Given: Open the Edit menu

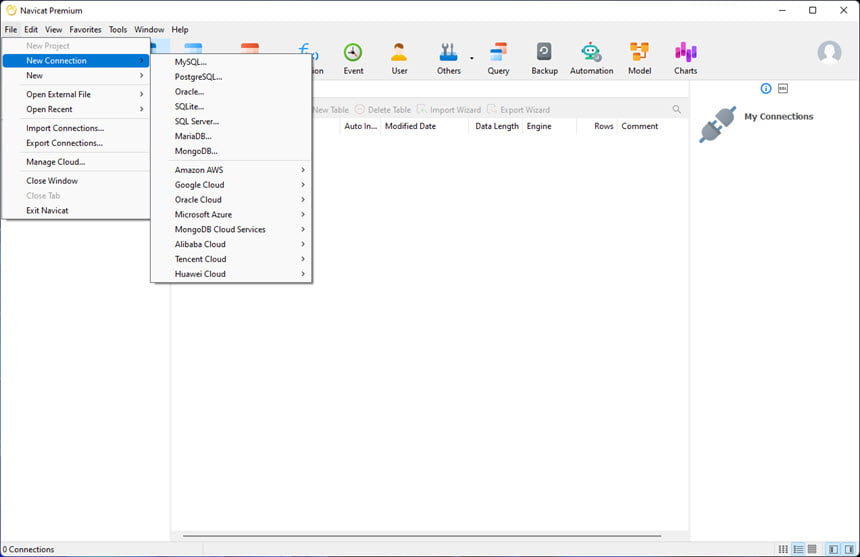Looking at the screenshot, I should click(31, 30).
